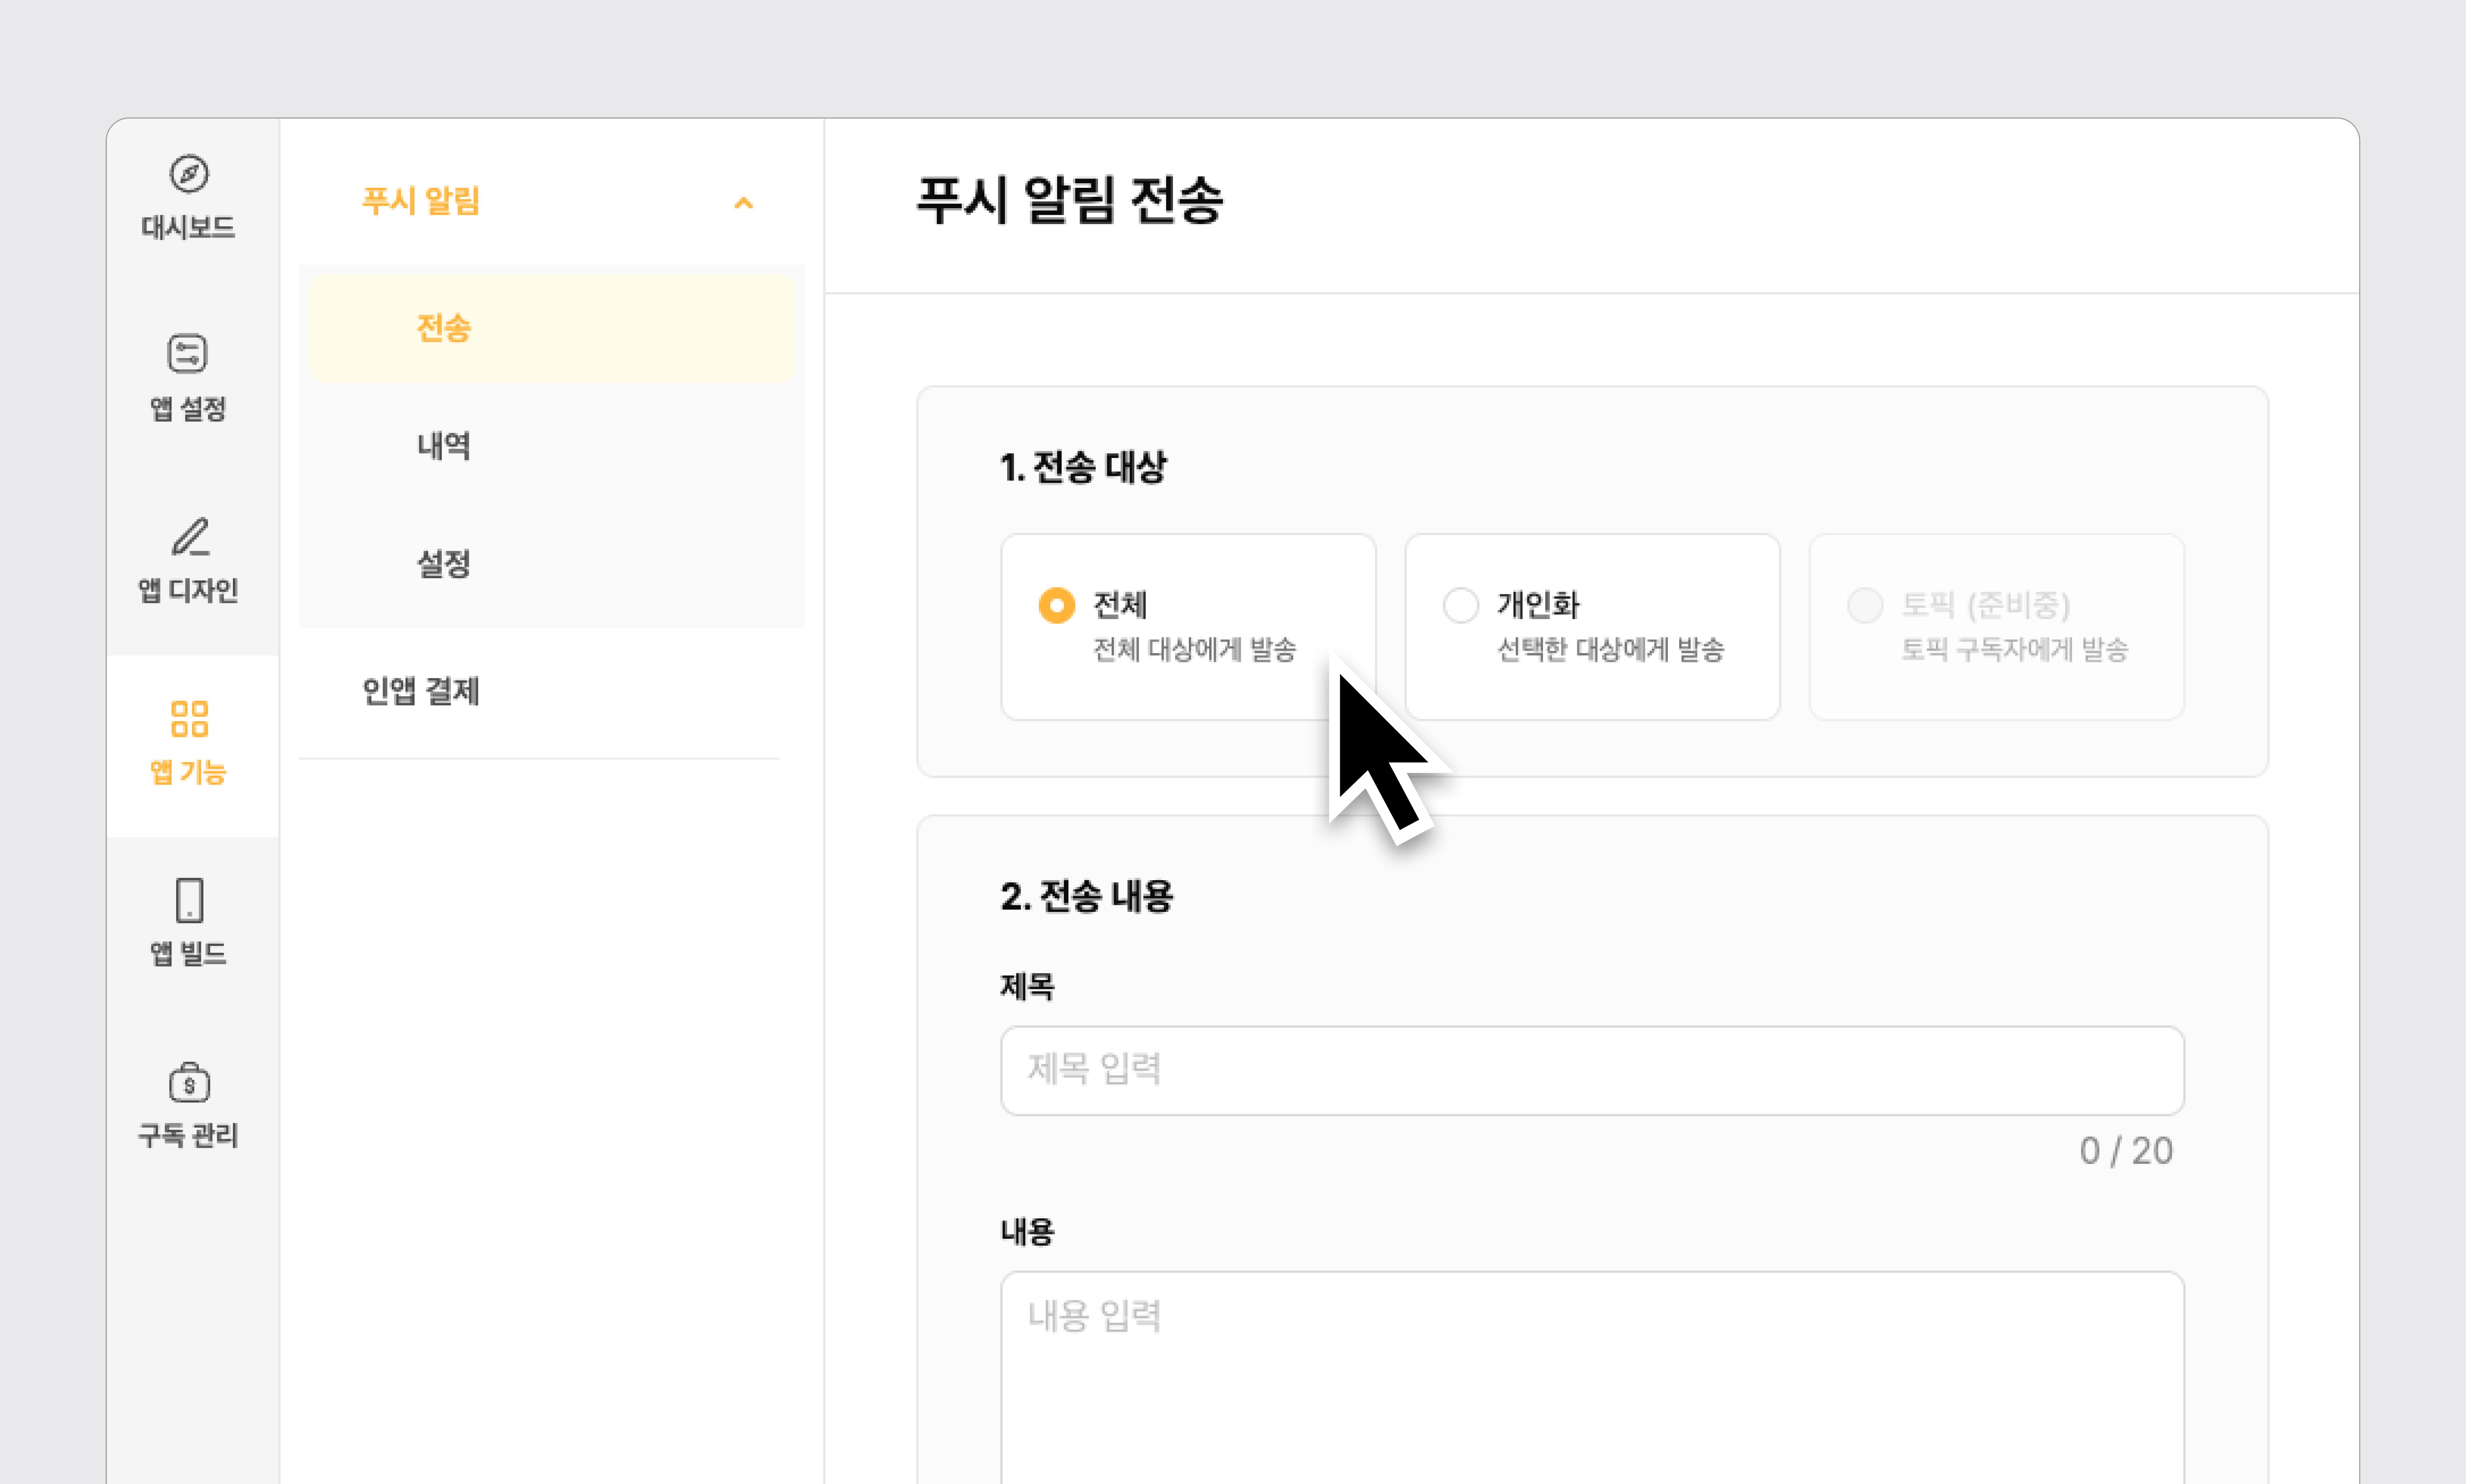Click the 푸시 알림 section header
Image resolution: width=2466 pixels, height=1484 pixels.
point(421,201)
